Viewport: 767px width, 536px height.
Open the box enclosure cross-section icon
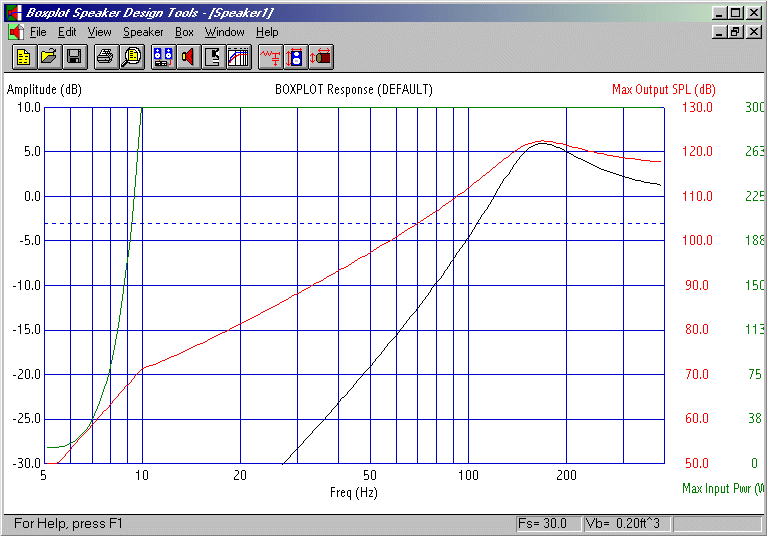214,57
